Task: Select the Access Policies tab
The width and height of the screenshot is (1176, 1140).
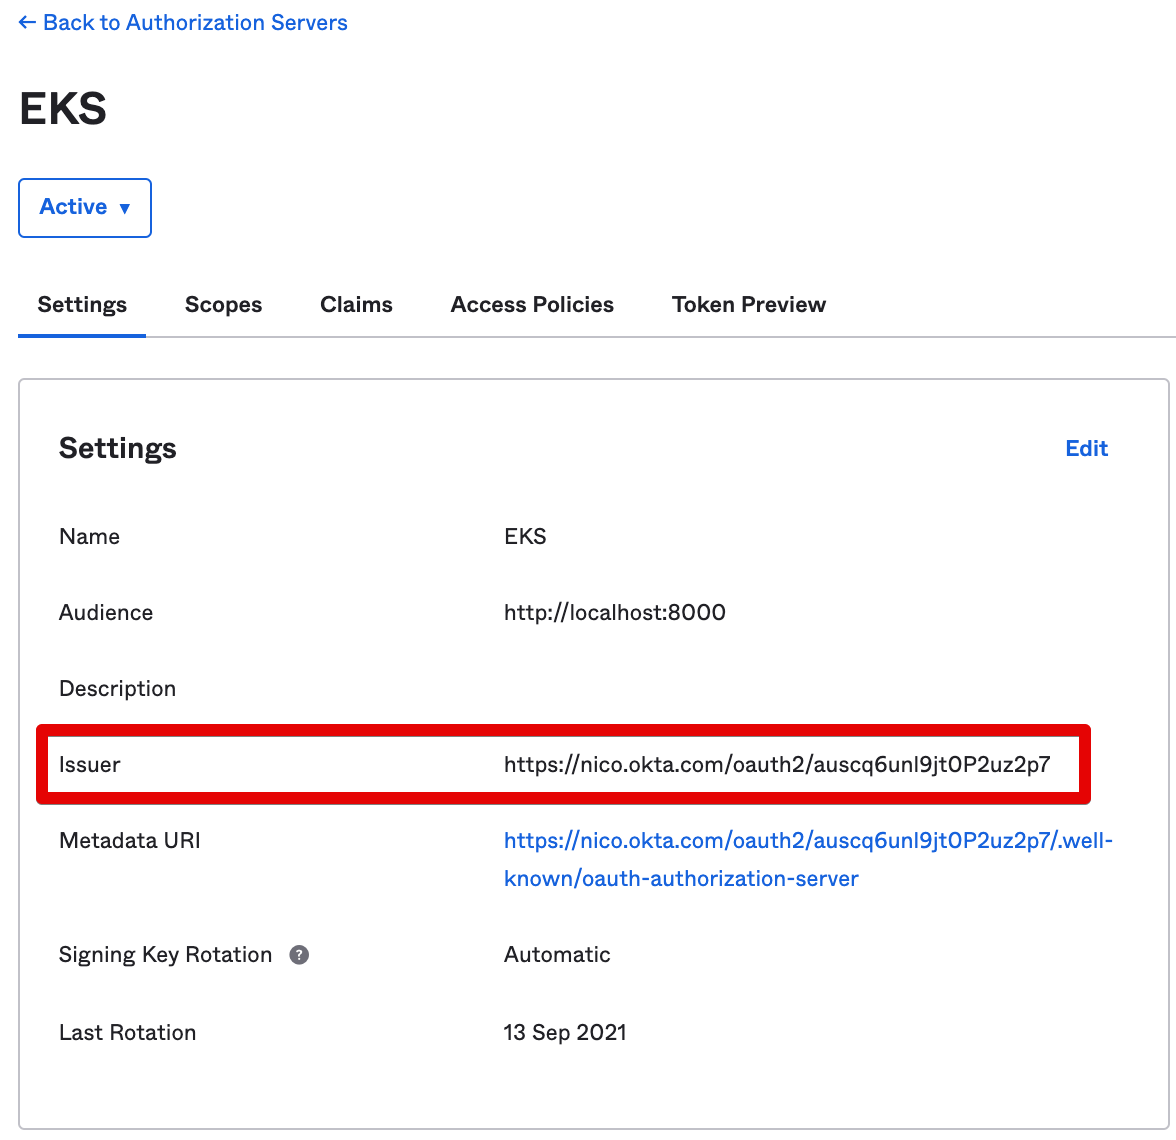Action: click(x=532, y=305)
